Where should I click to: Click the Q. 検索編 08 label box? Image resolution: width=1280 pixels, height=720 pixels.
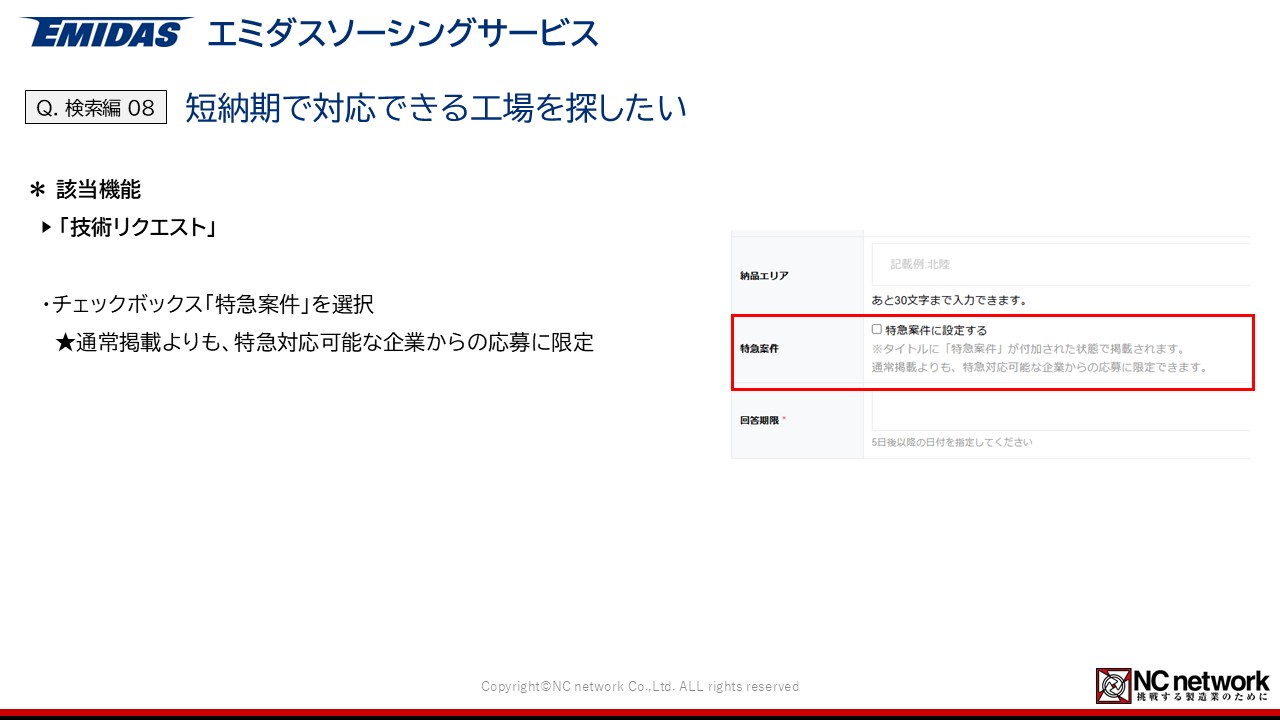96,108
